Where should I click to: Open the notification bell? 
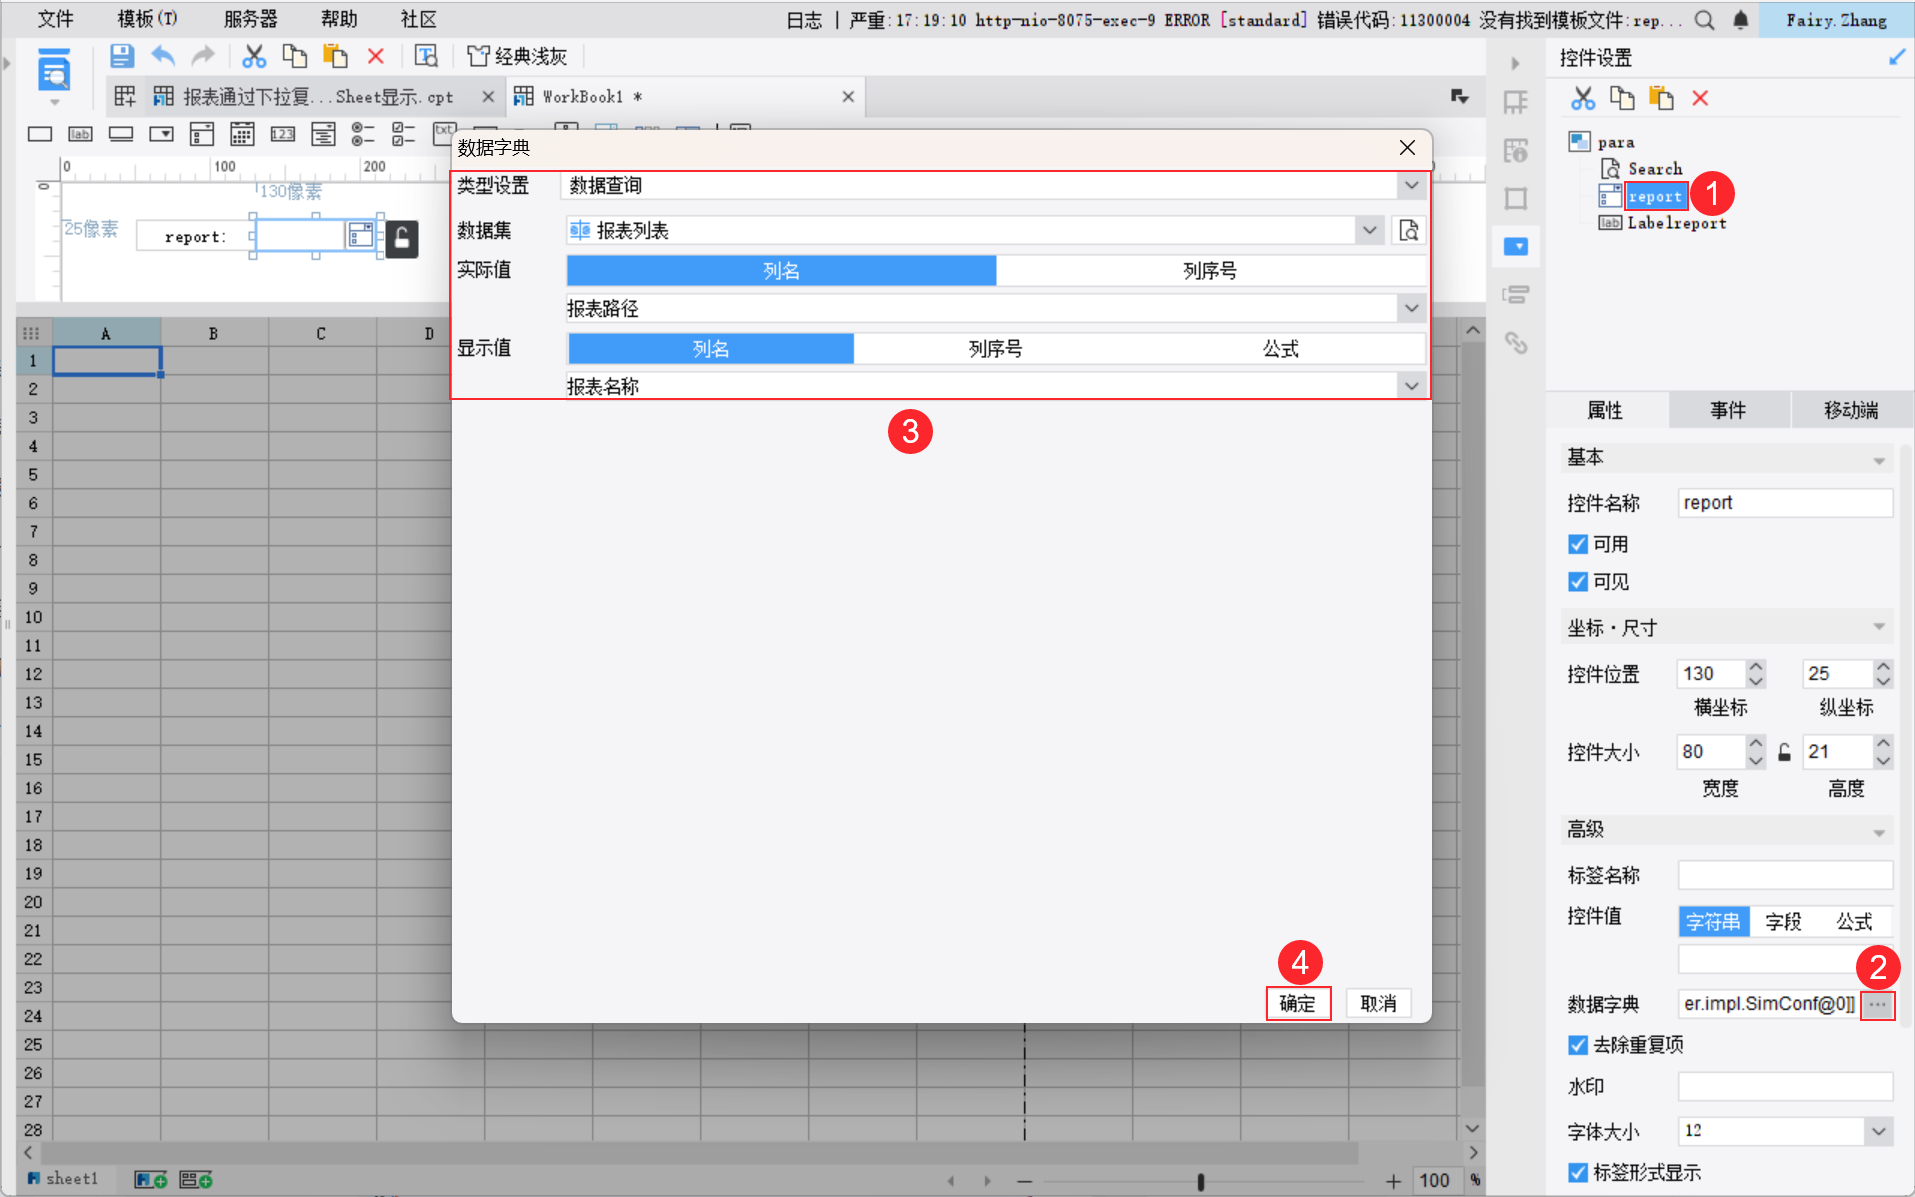tap(1741, 20)
